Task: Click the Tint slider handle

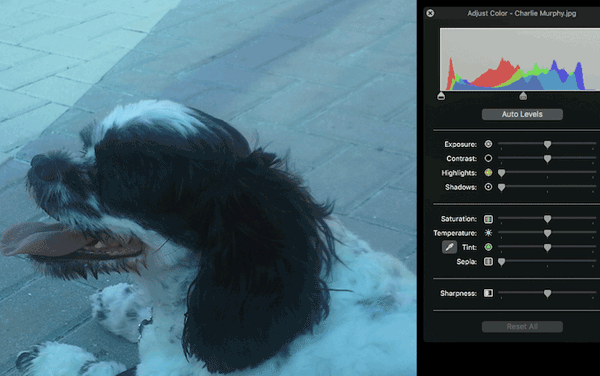Action: coord(548,247)
